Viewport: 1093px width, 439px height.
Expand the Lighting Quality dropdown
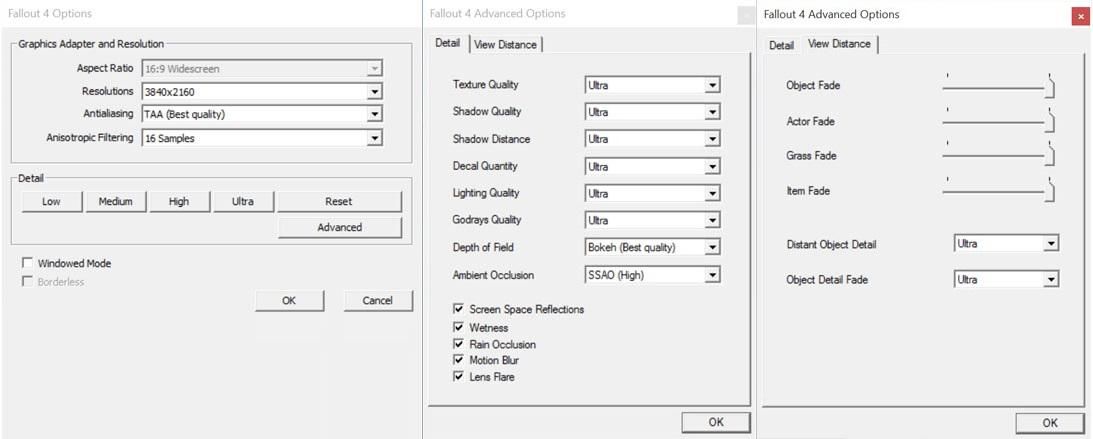(x=652, y=193)
